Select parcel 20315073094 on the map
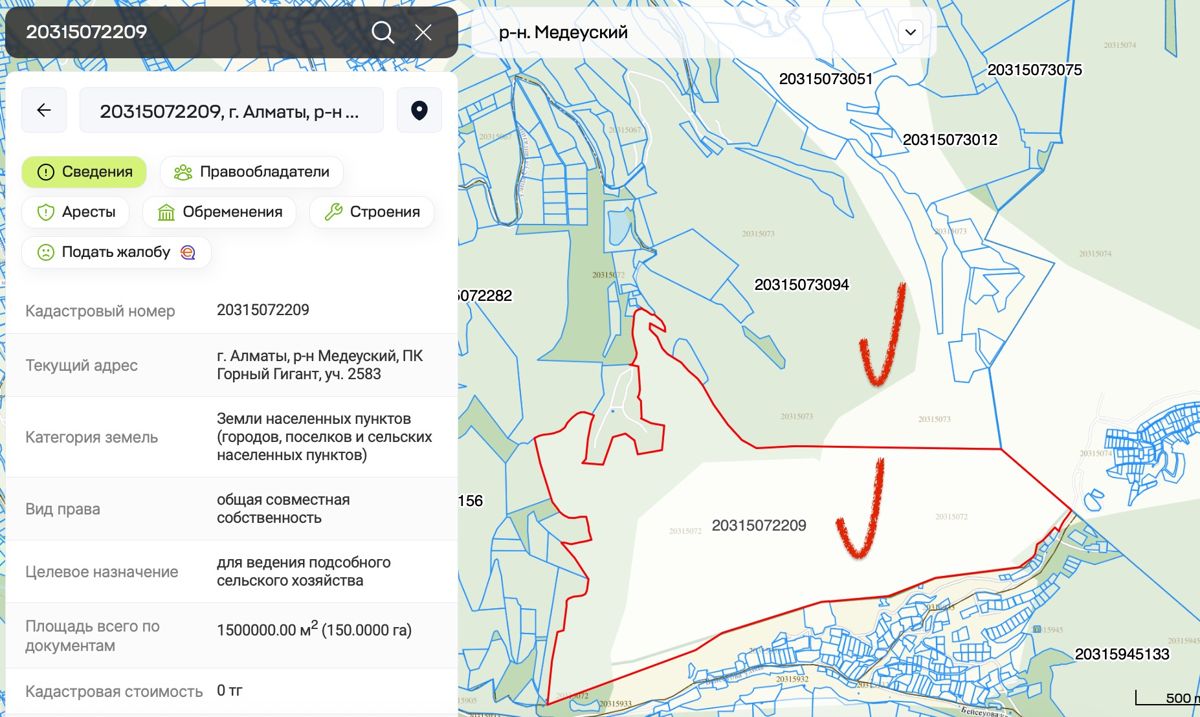Screen dimensions: 1200x717 point(802,285)
